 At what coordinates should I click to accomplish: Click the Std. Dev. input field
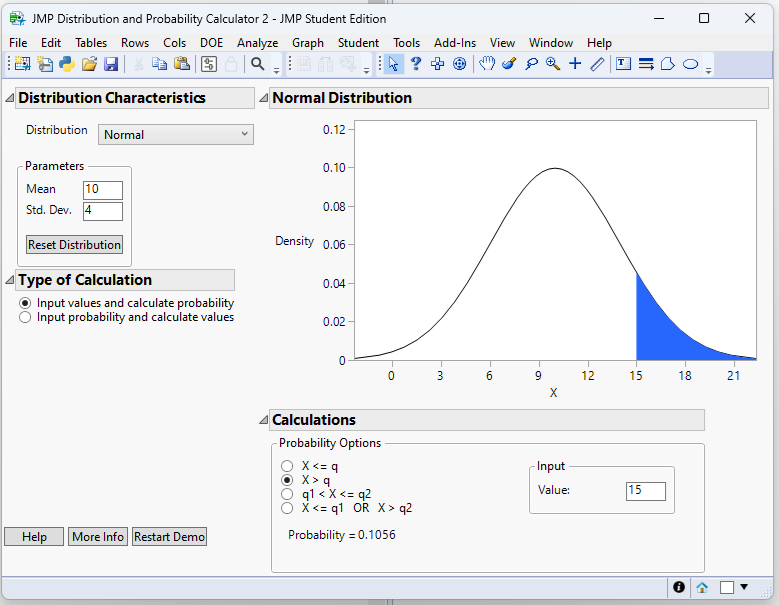point(102,211)
